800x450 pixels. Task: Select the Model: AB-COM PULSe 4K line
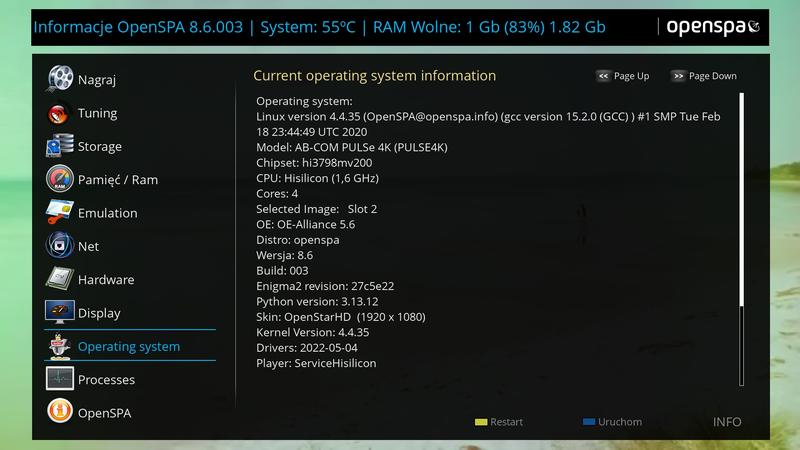click(352, 147)
